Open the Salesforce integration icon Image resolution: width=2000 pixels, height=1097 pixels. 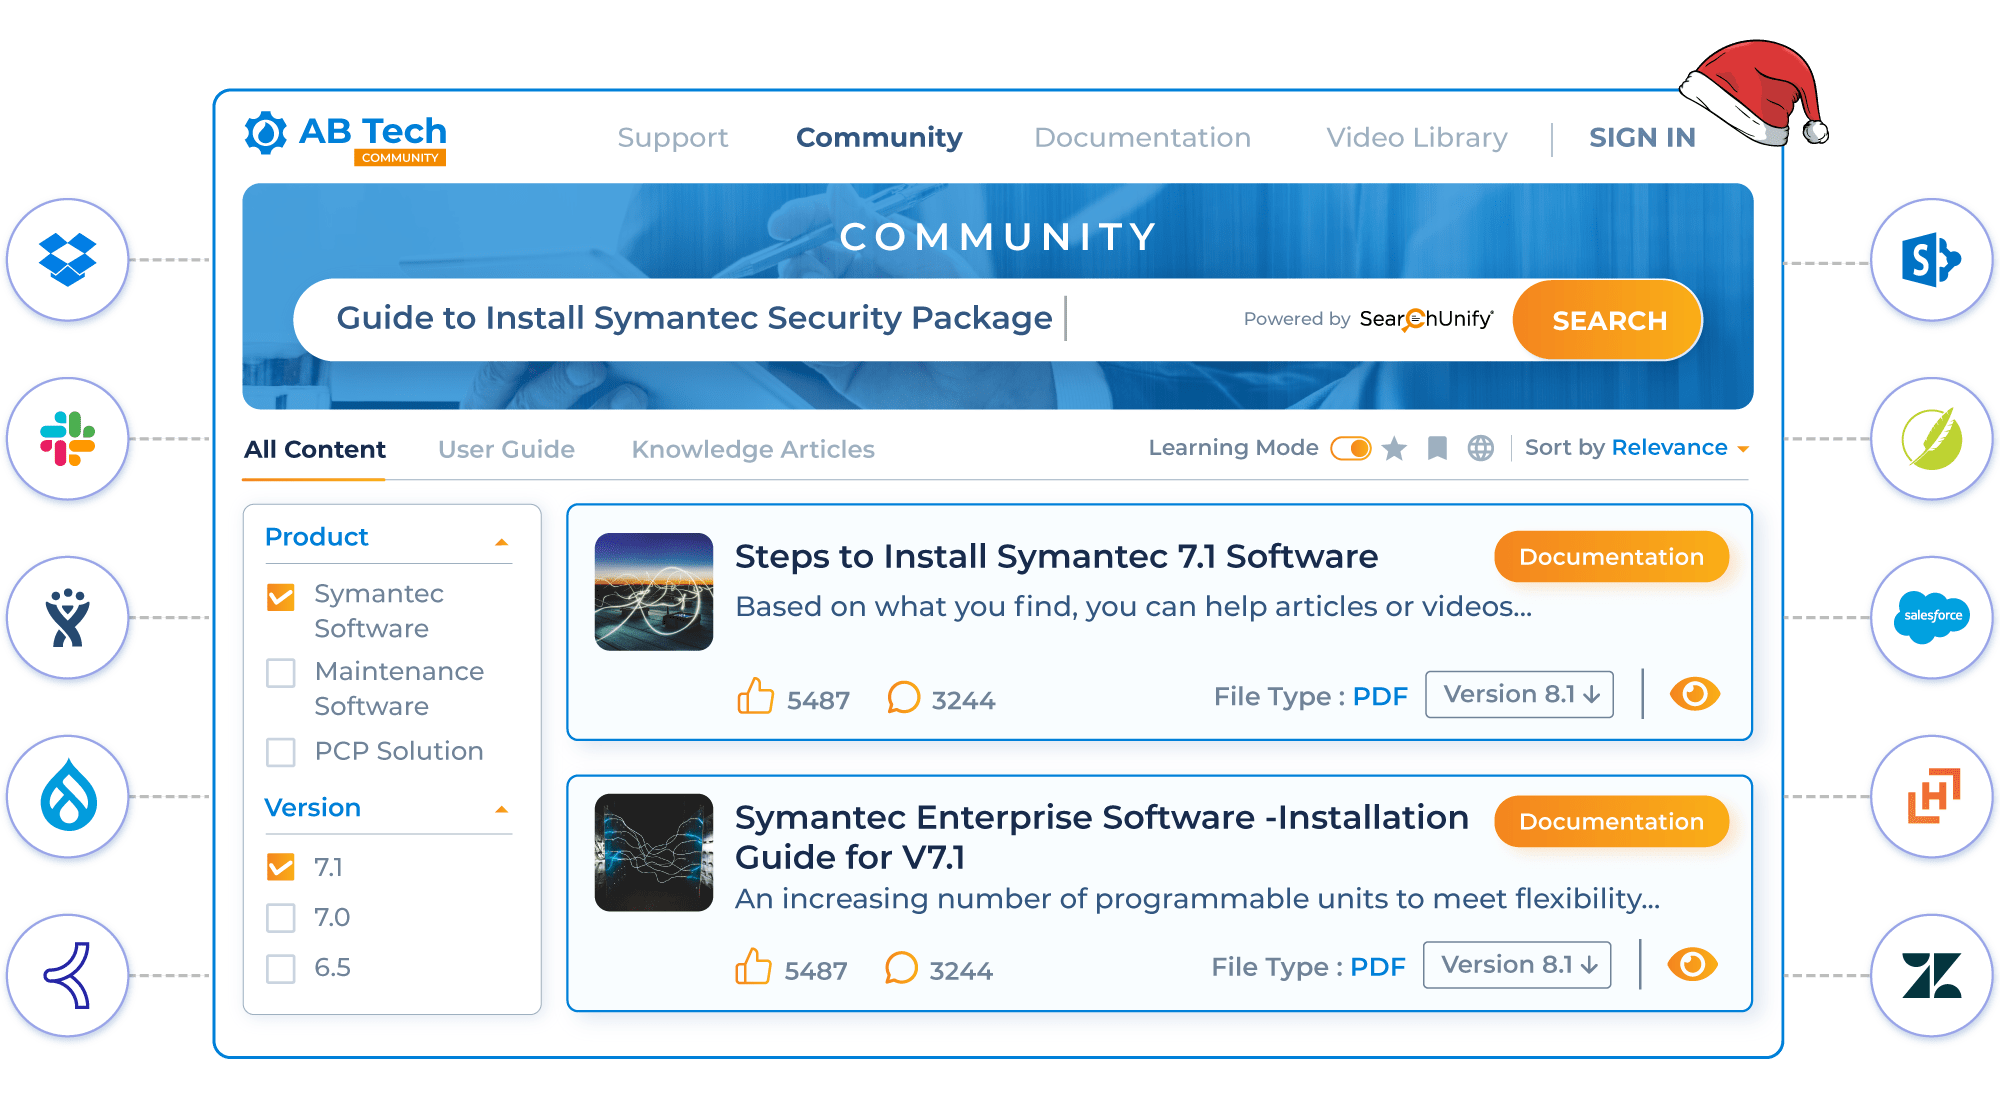1931,617
